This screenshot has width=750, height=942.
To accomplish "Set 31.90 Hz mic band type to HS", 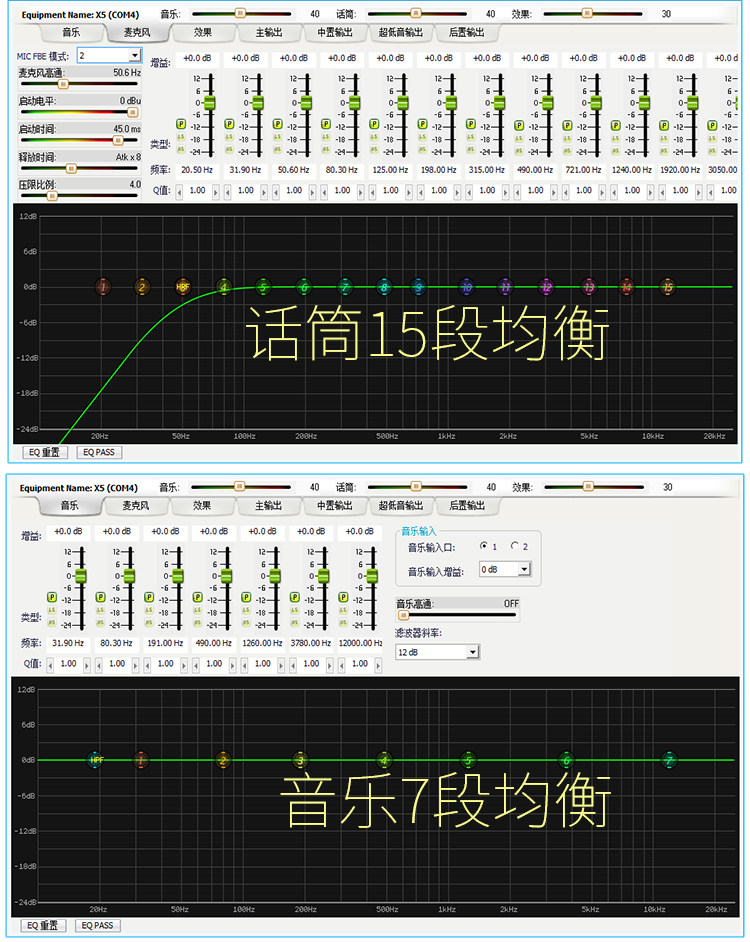I will pos(229,150).
